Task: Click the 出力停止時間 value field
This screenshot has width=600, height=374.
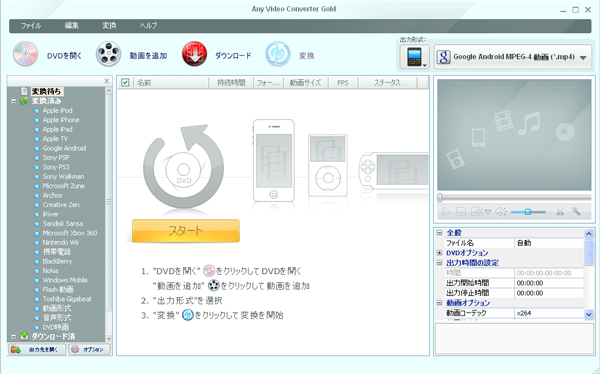Action: tap(549, 293)
